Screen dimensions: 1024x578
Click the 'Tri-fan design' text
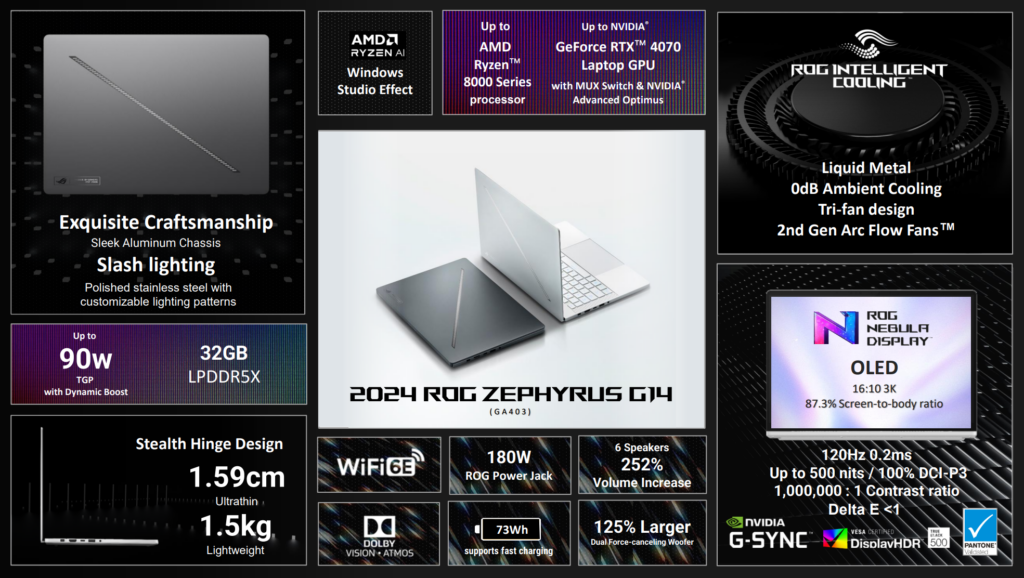click(x=866, y=210)
